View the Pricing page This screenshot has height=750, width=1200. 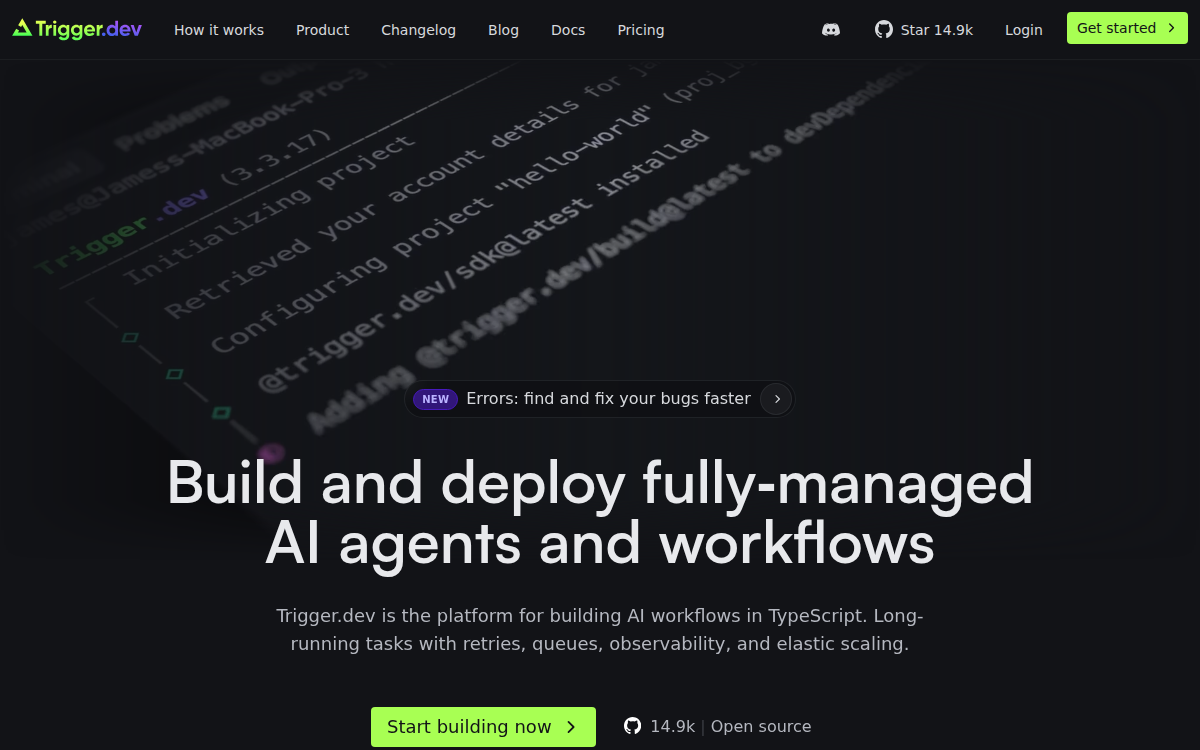coord(641,30)
